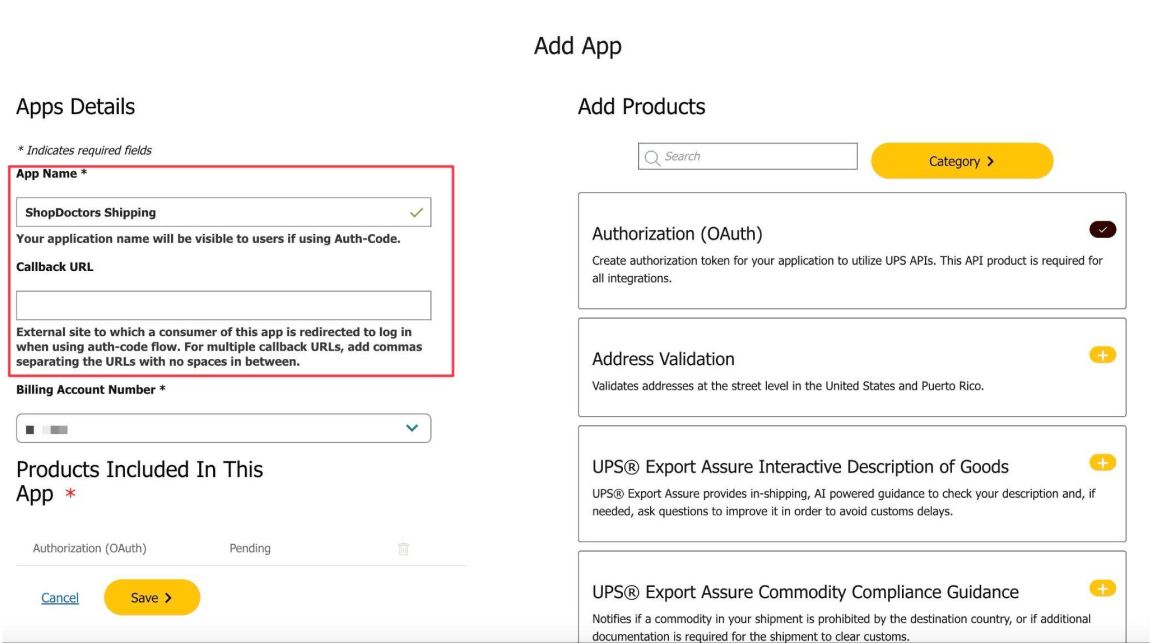Click the product Search box

[x=748, y=157]
